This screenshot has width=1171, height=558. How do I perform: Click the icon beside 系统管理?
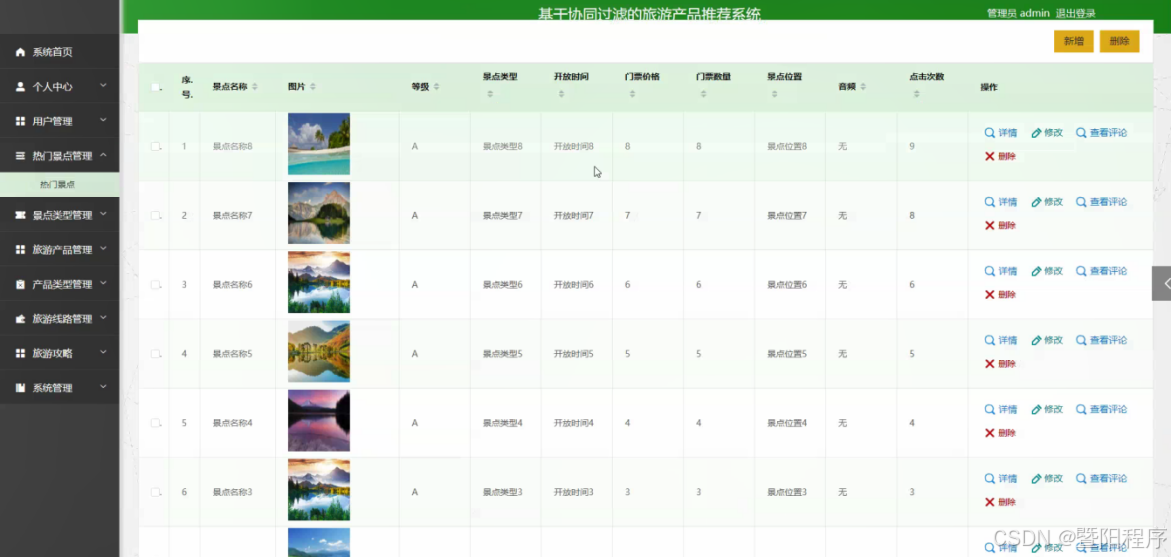[20, 388]
